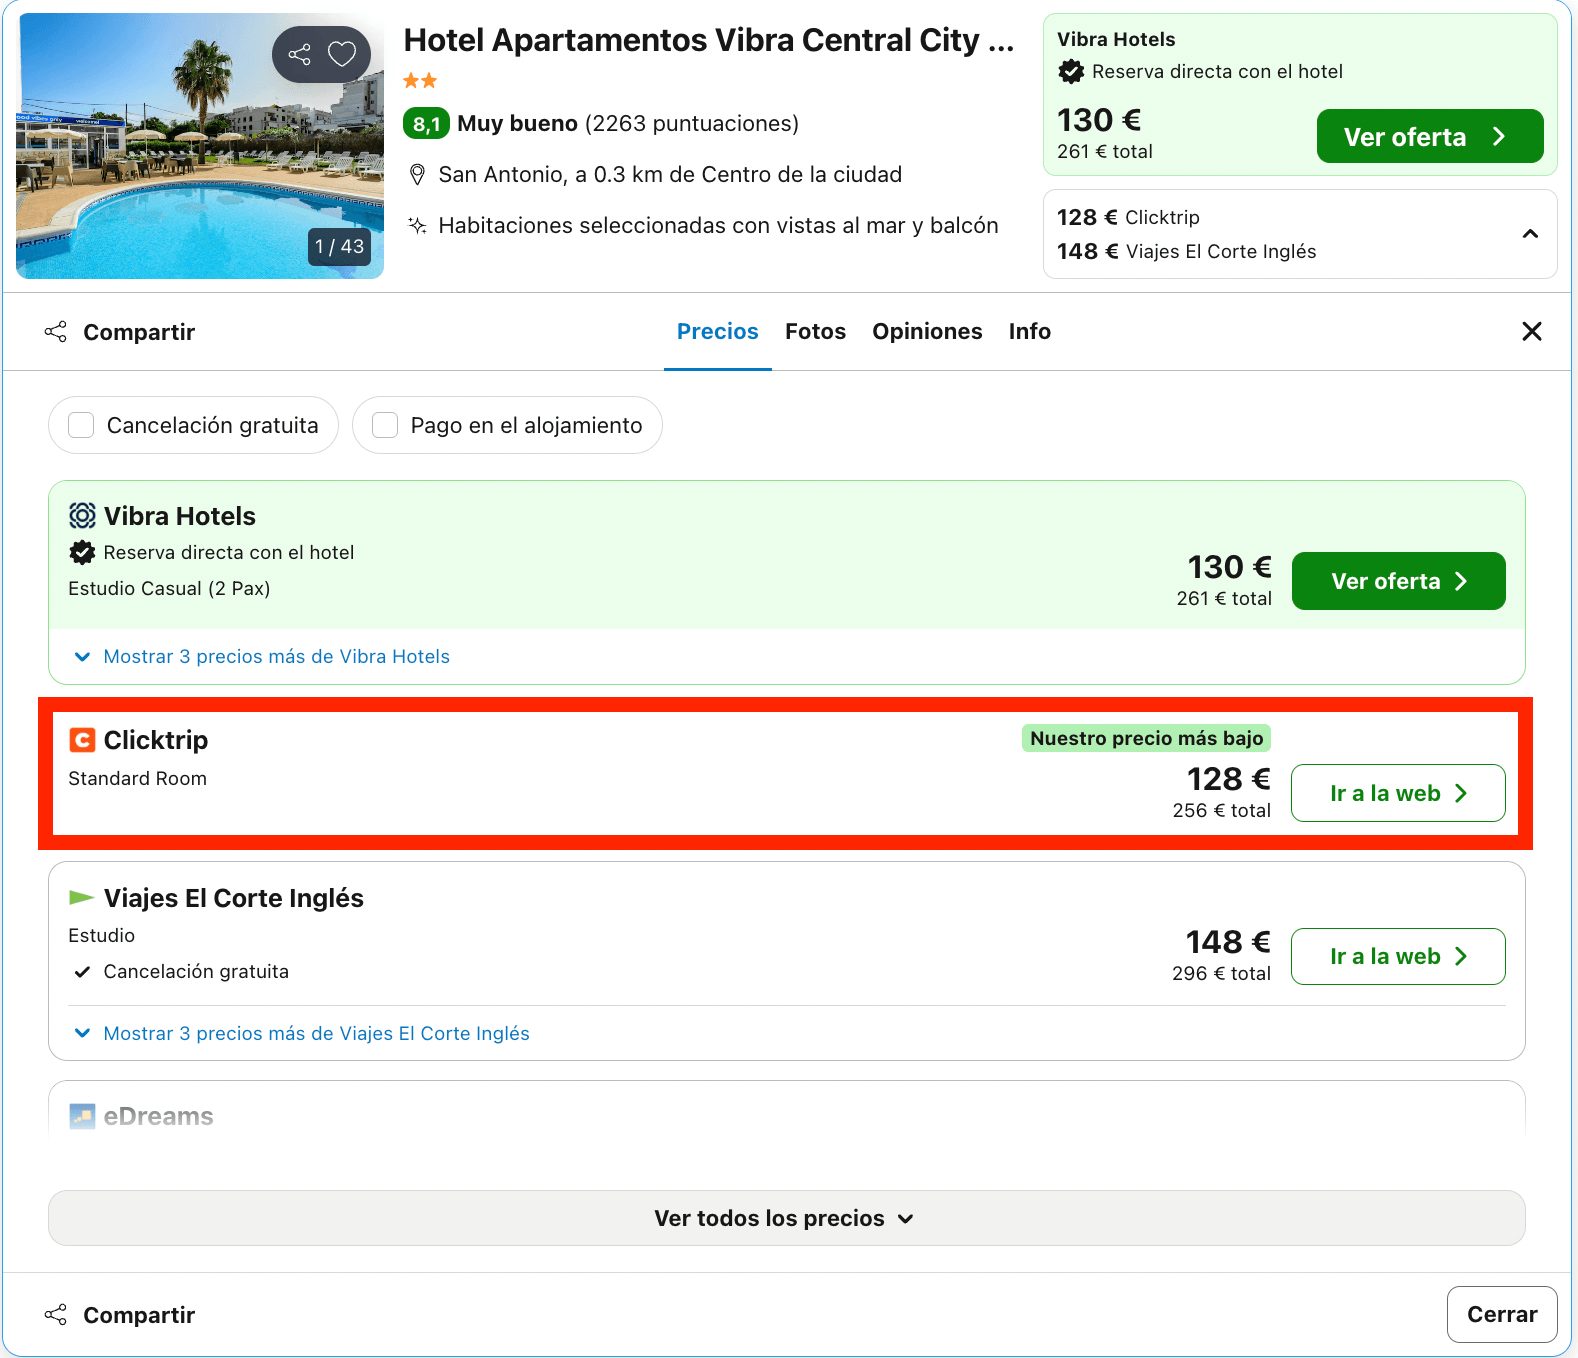Click the 'Nuestro precio más bajo' badge
The width and height of the screenshot is (1578, 1358).
[x=1146, y=738]
